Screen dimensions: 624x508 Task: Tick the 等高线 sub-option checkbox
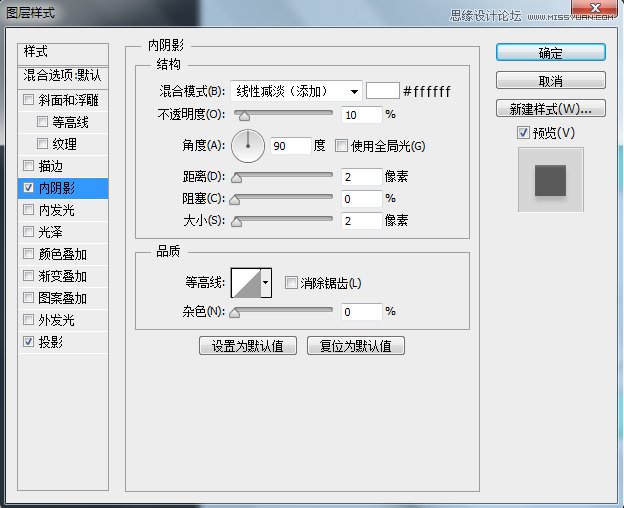tap(42, 121)
